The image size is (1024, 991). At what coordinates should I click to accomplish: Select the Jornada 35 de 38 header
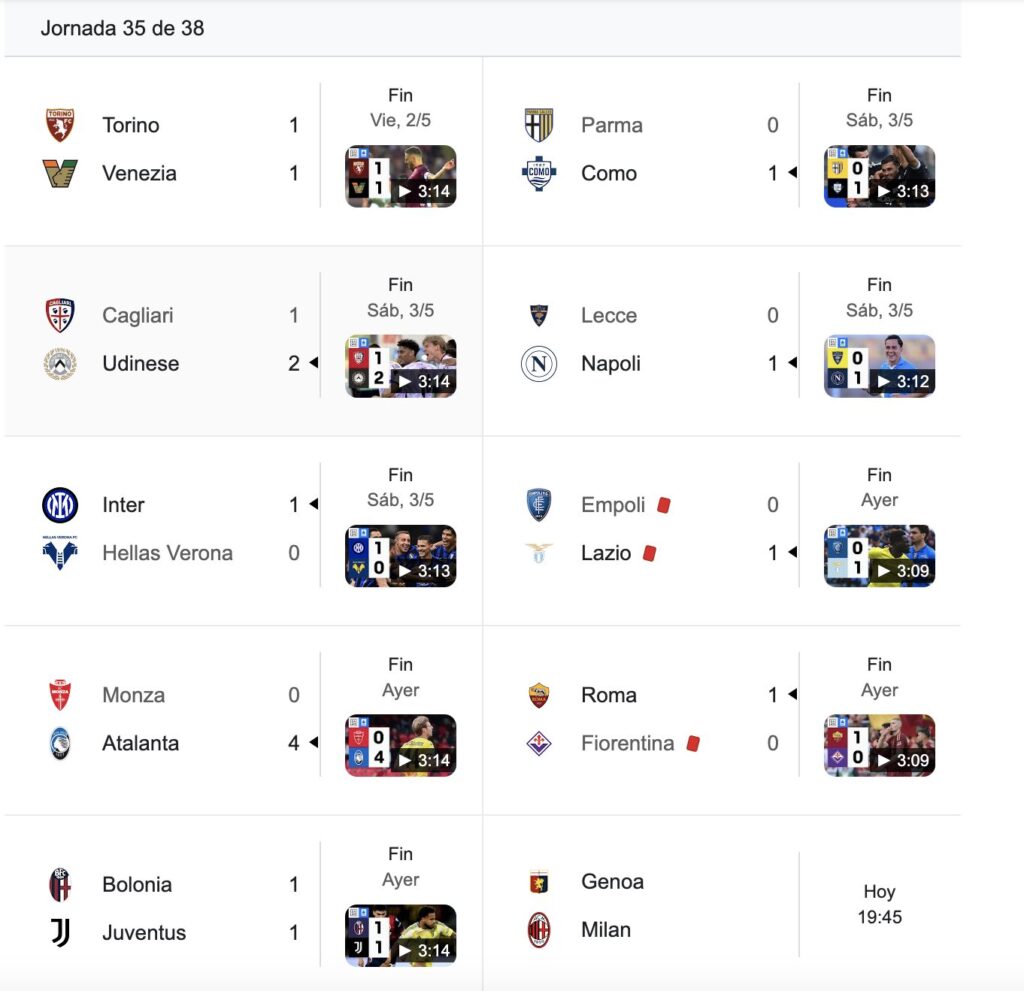point(122,28)
